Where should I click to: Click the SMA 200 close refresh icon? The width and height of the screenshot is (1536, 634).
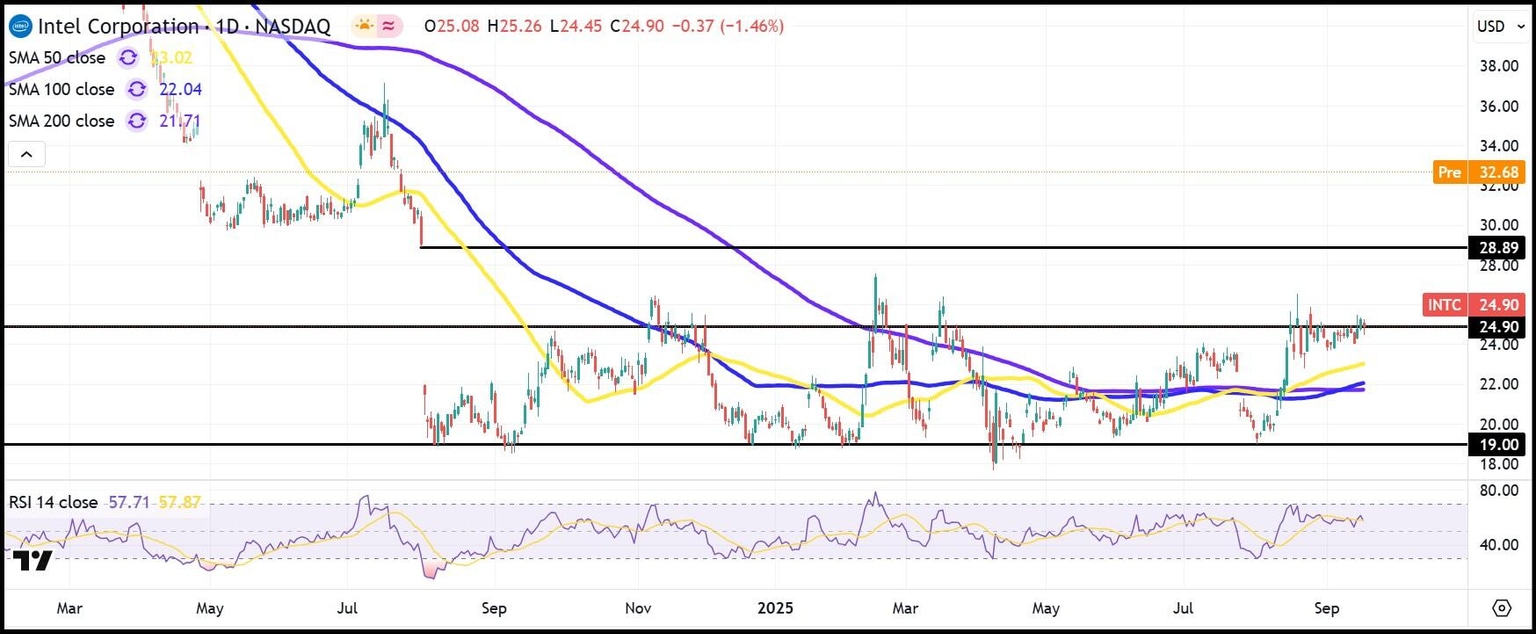click(137, 121)
